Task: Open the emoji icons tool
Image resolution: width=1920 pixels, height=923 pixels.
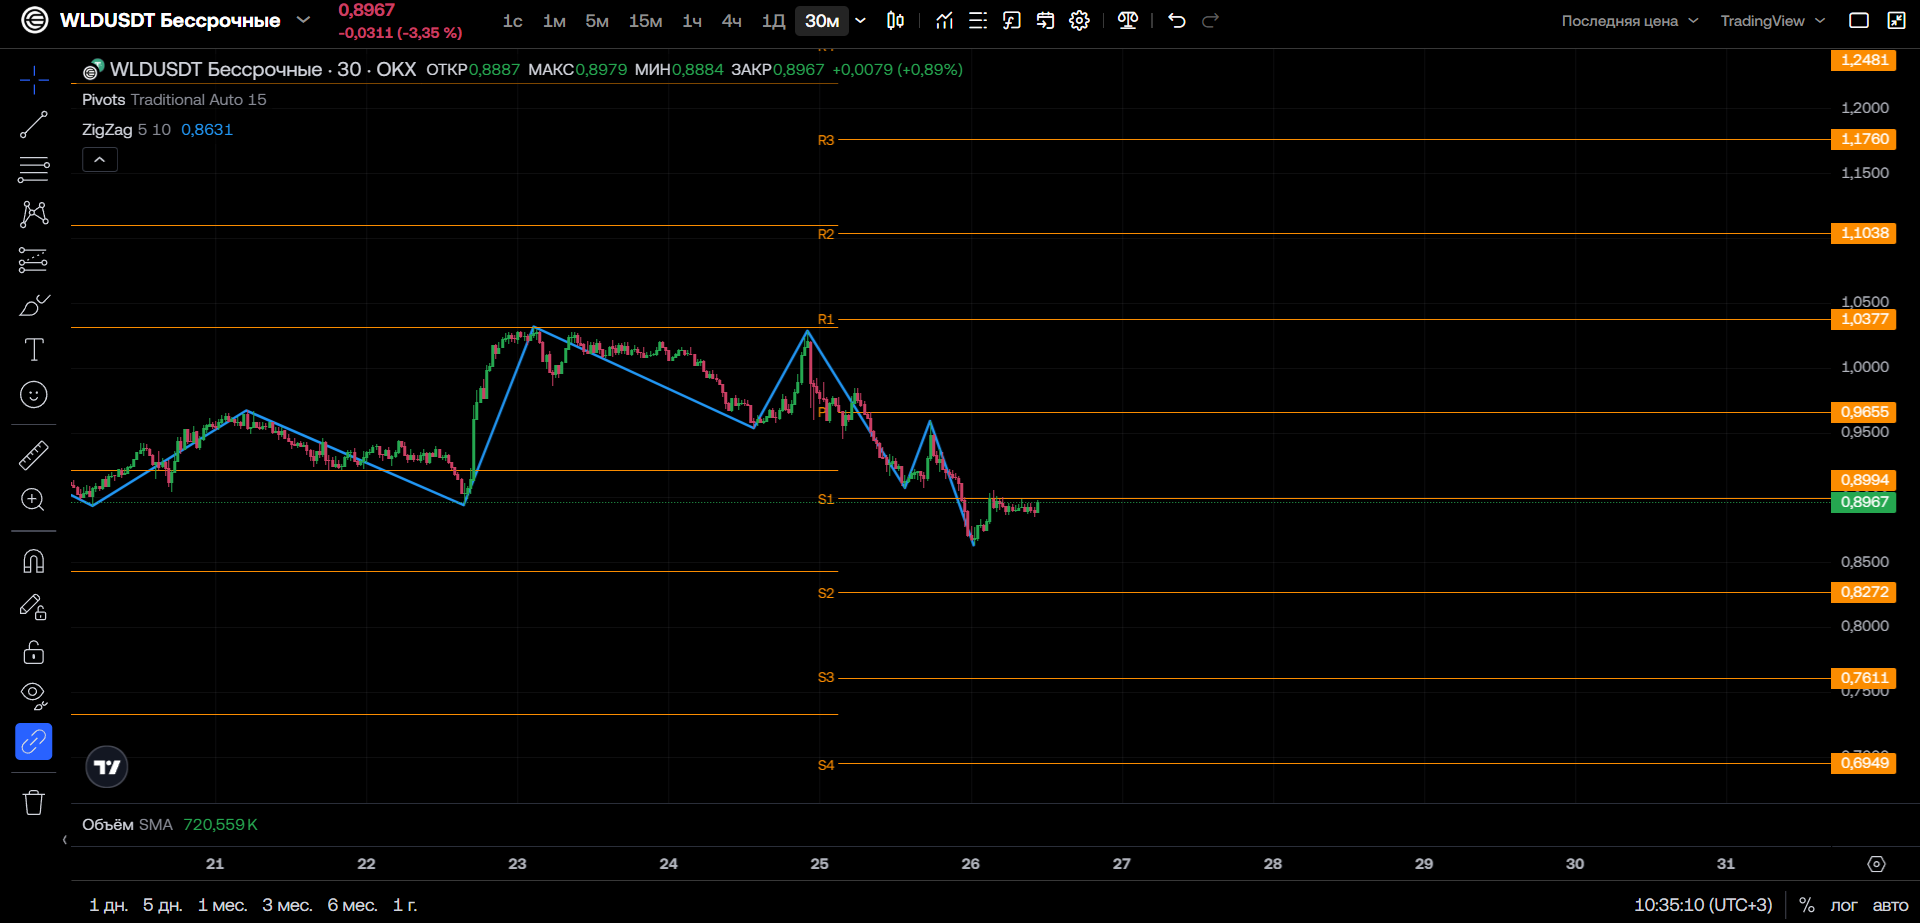Action: click(x=33, y=395)
